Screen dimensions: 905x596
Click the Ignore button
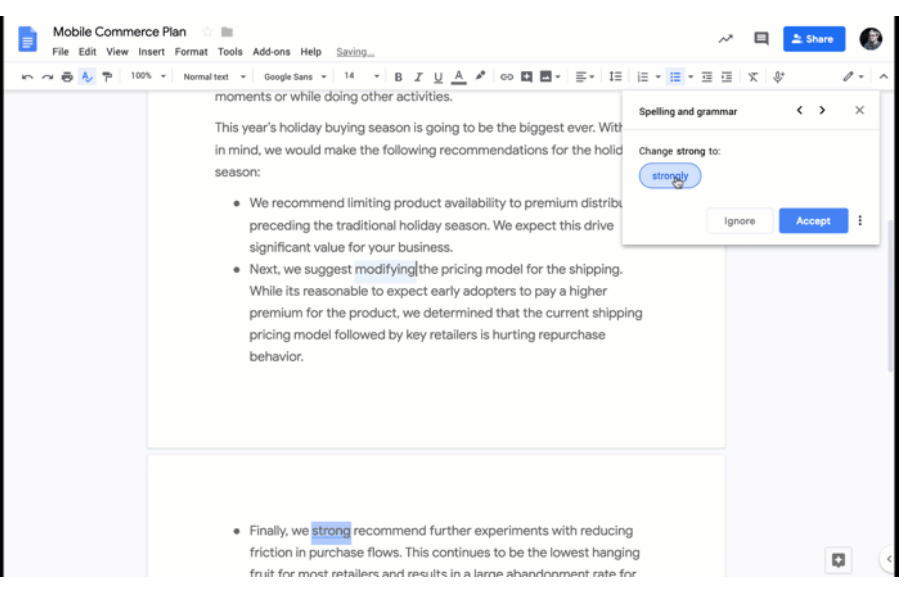tap(739, 221)
